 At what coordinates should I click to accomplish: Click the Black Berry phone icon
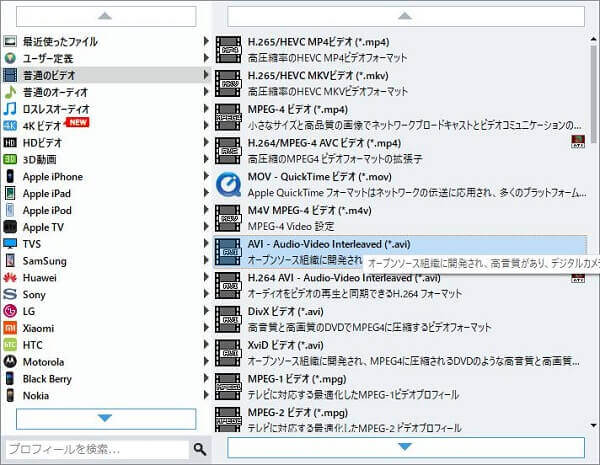10,379
